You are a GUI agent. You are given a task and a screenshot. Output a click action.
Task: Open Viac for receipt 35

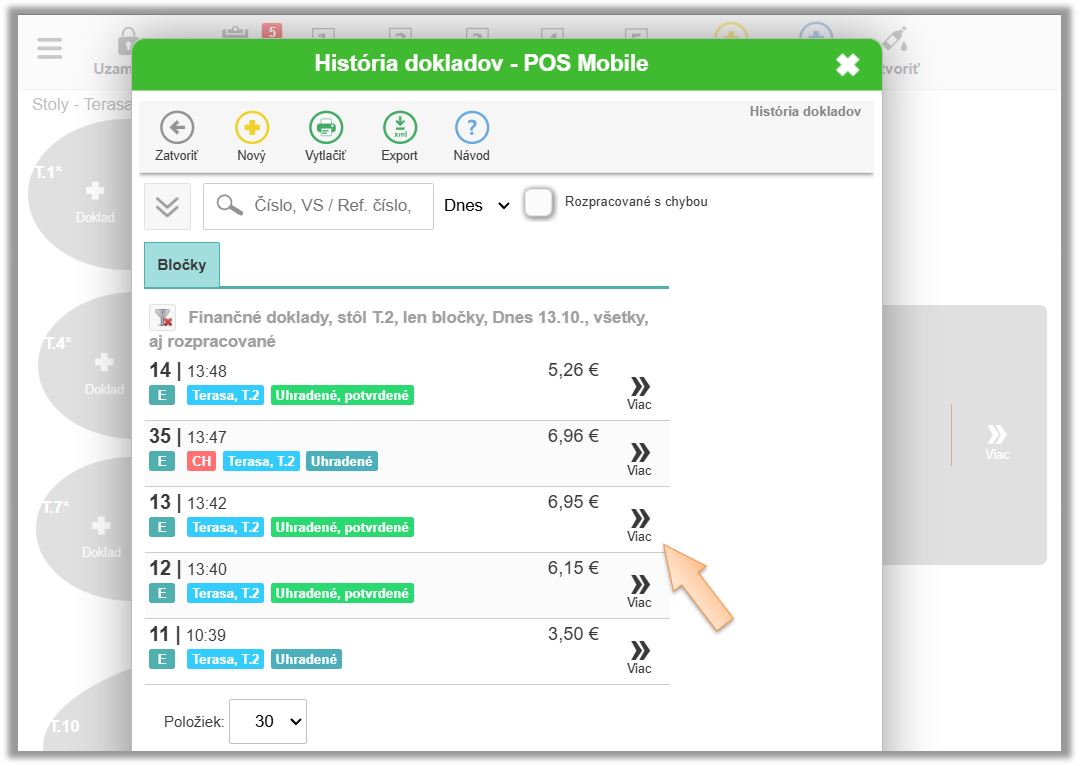click(x=639, y=458)
